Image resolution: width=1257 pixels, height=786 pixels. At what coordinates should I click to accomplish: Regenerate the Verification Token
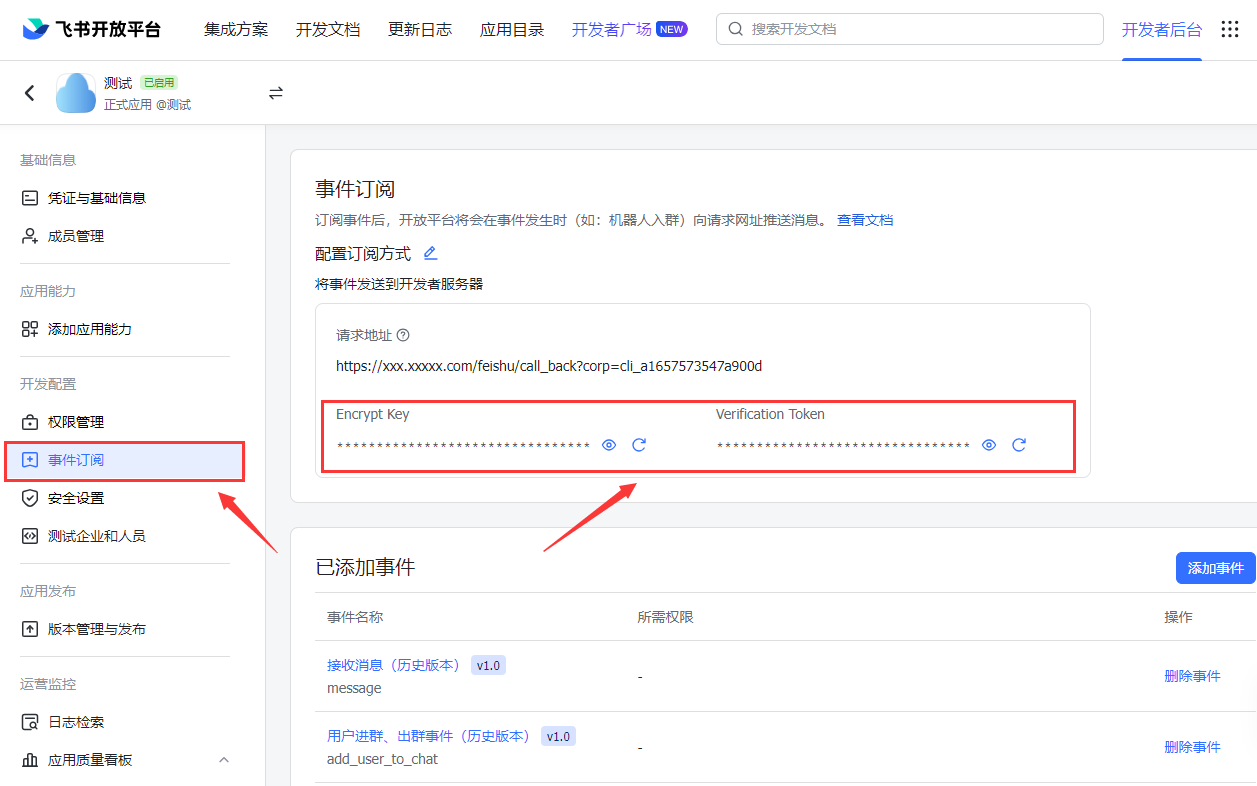[x=1019, y=445]
